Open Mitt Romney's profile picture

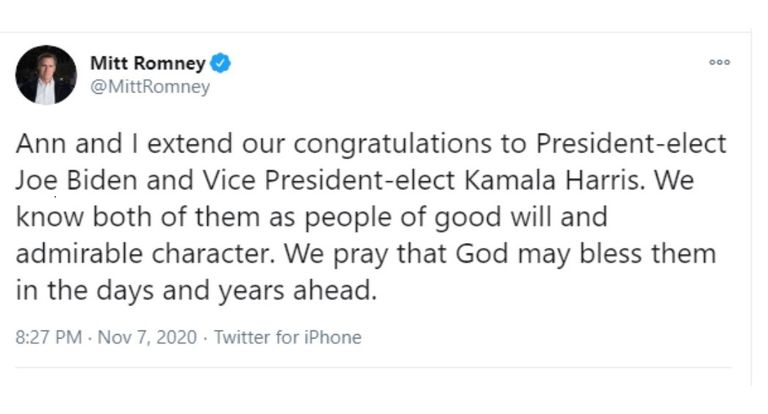point(46,75)
